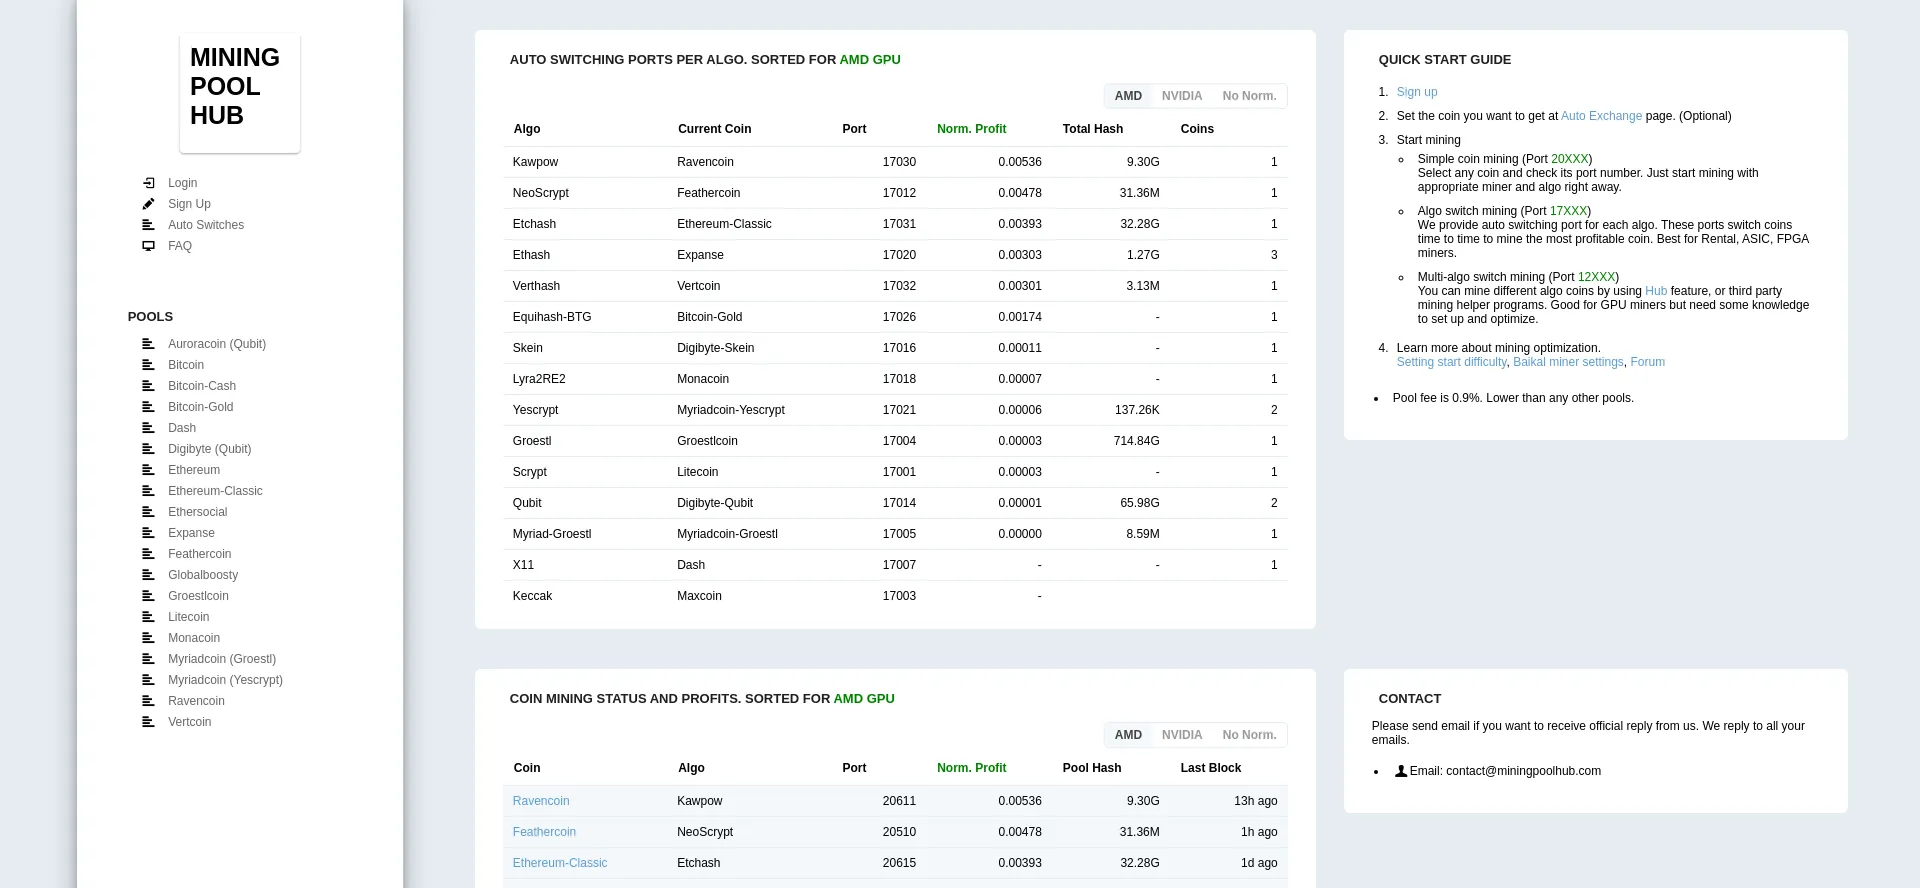Click the icon next to Bitcoin pool

coord(149,365)
